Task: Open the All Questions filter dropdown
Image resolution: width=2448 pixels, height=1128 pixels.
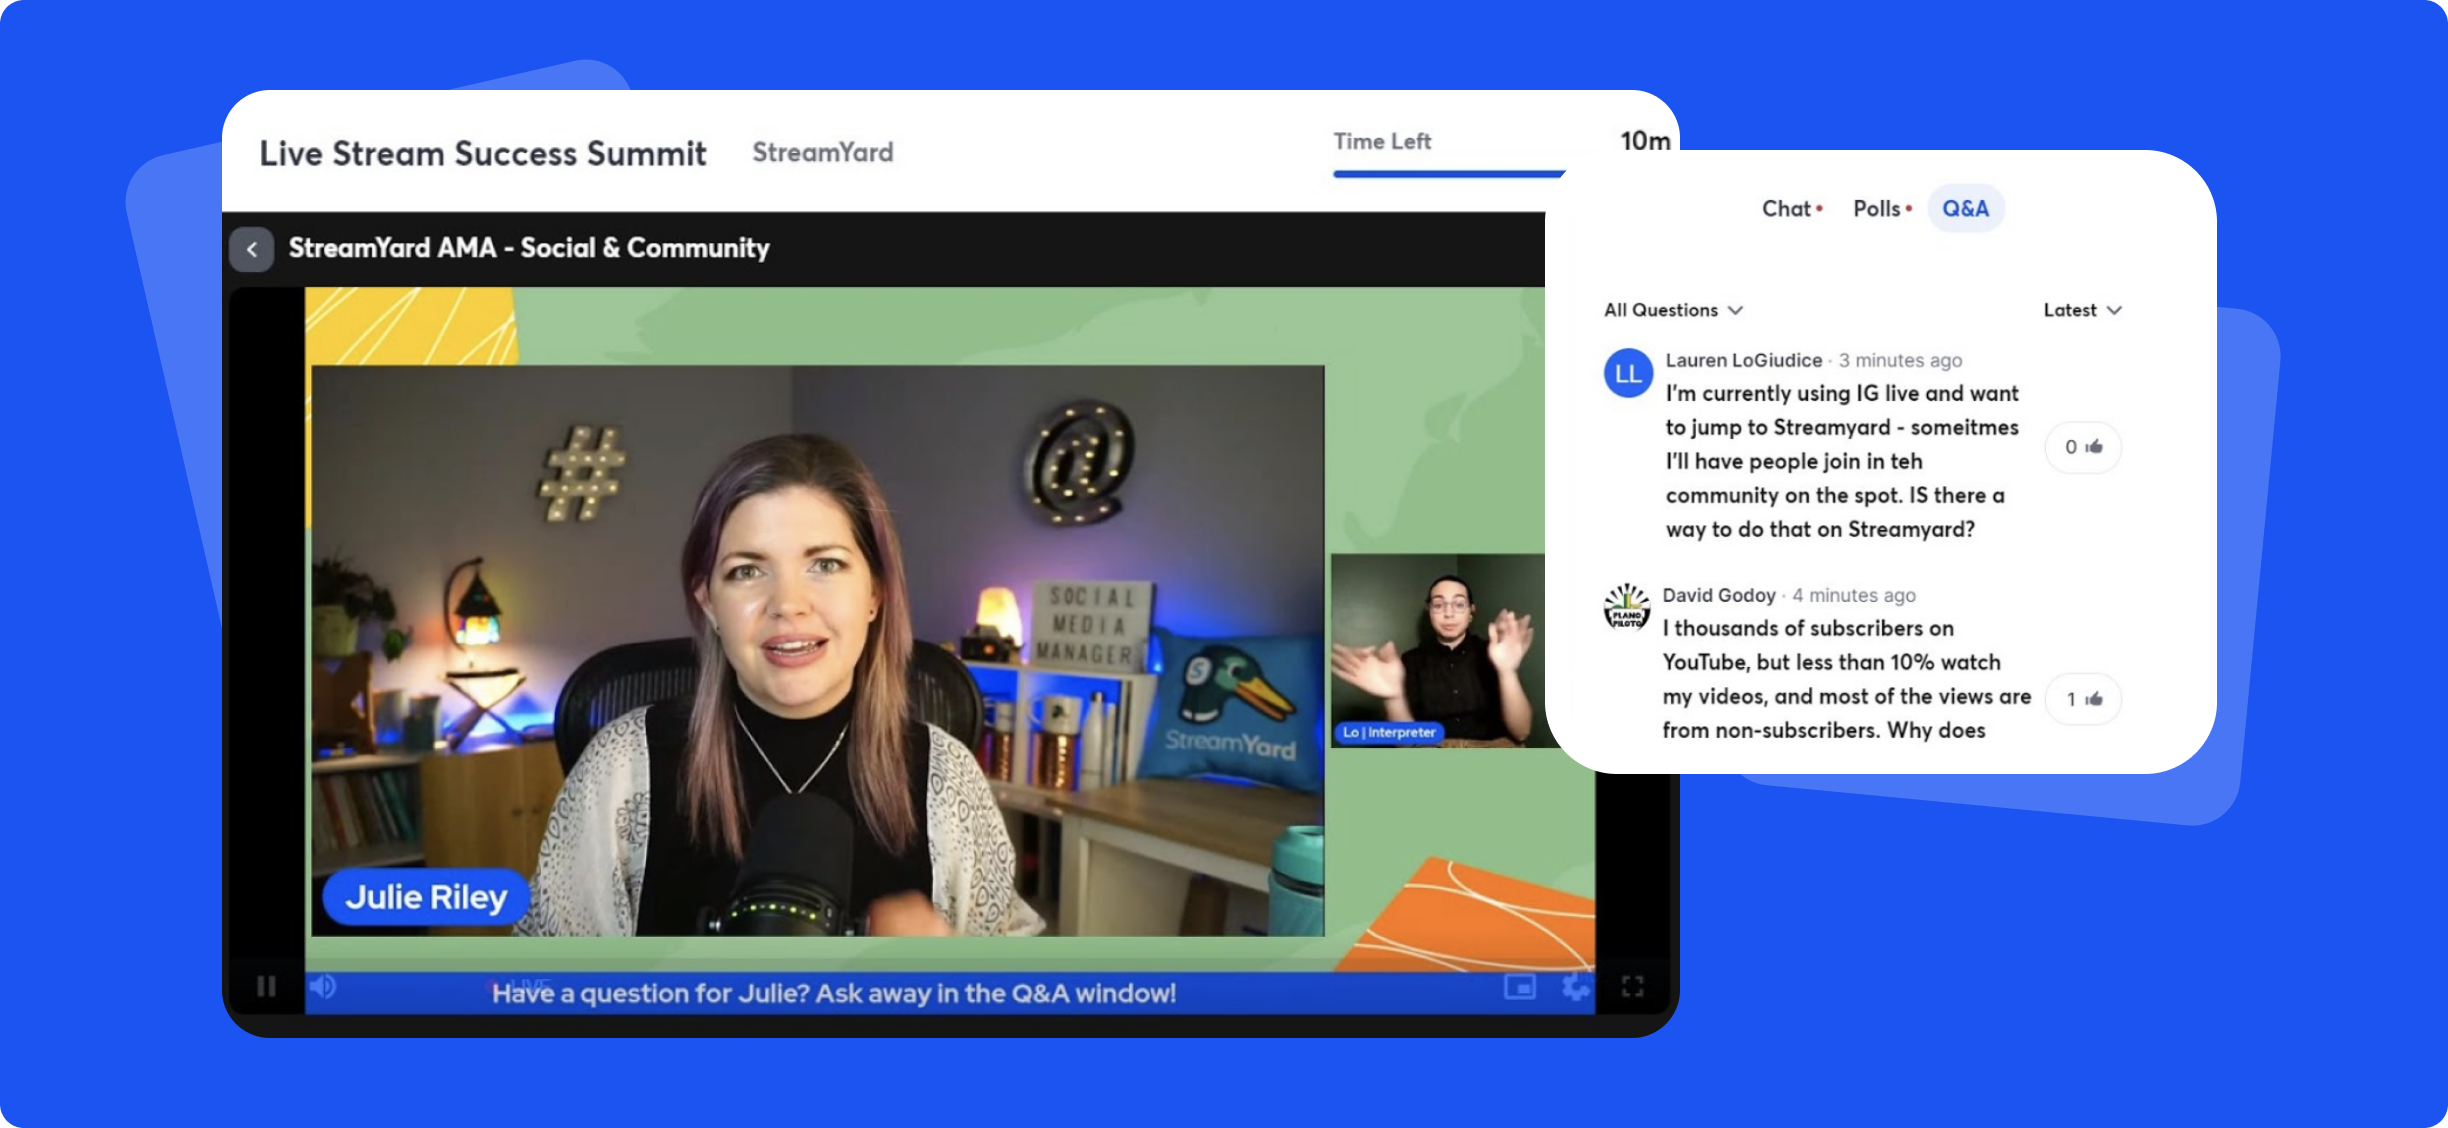Action: click(x=1673, y=310)
